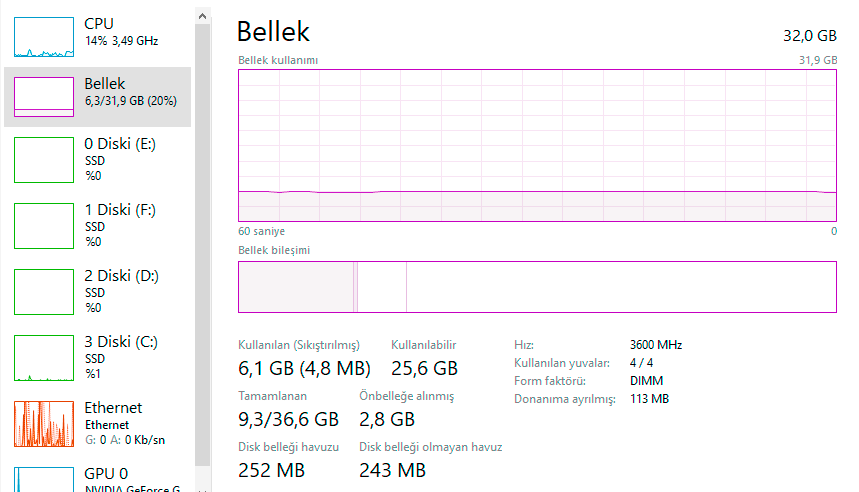Click the sidebar scrollbar up arrow
The image size is (859, 492).
(203, 16)
